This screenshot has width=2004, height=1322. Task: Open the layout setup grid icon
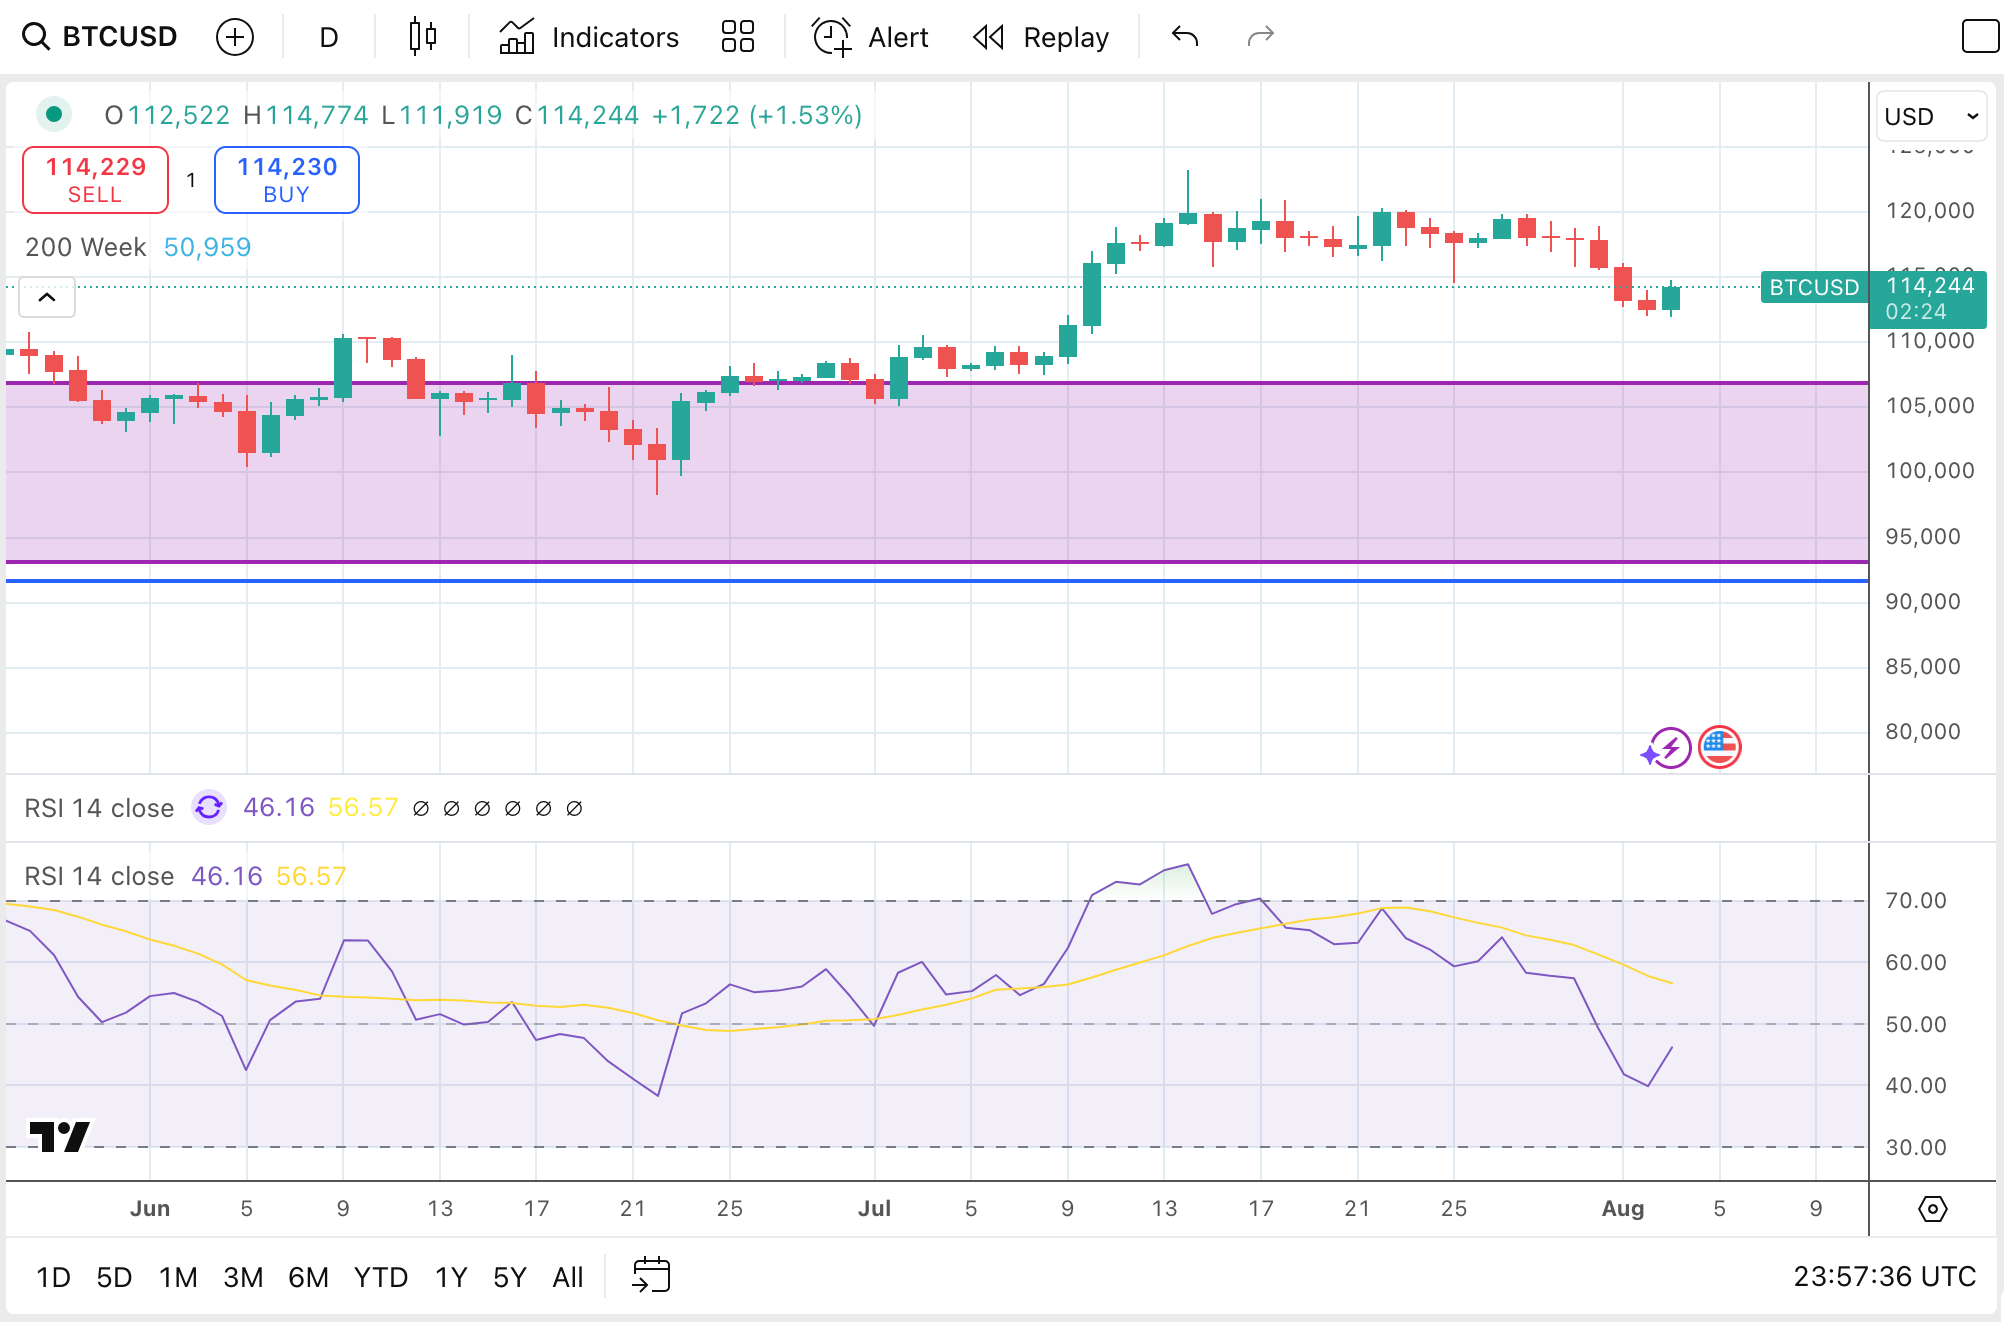tap(737, 37)
